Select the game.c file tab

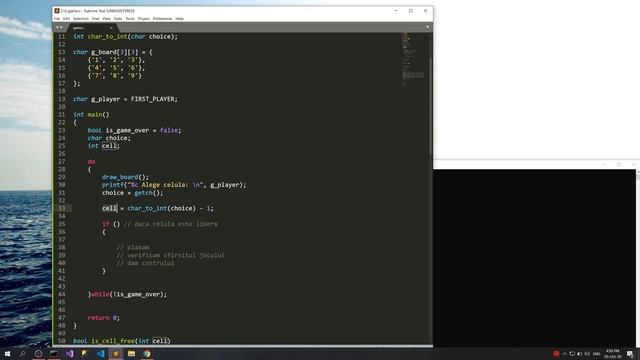coord(92,28)
